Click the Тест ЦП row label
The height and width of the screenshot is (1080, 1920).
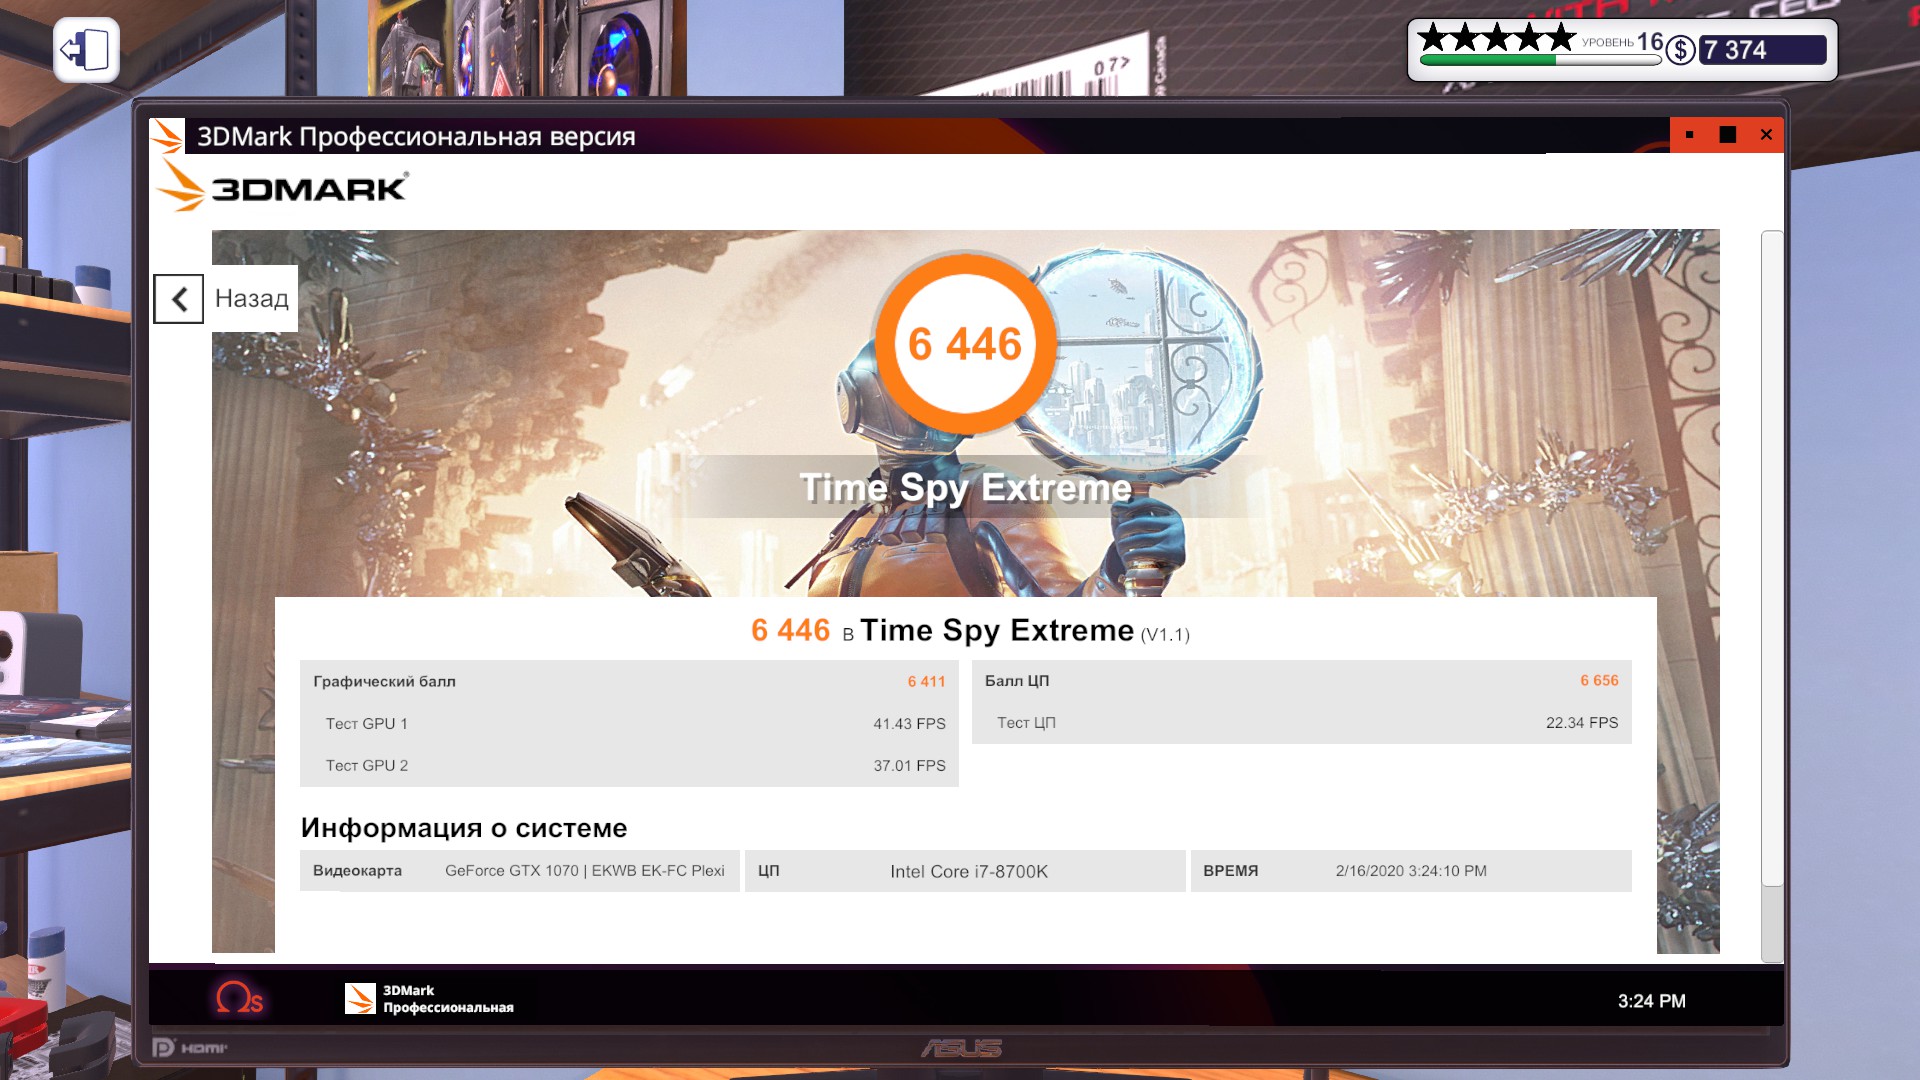1026,723
